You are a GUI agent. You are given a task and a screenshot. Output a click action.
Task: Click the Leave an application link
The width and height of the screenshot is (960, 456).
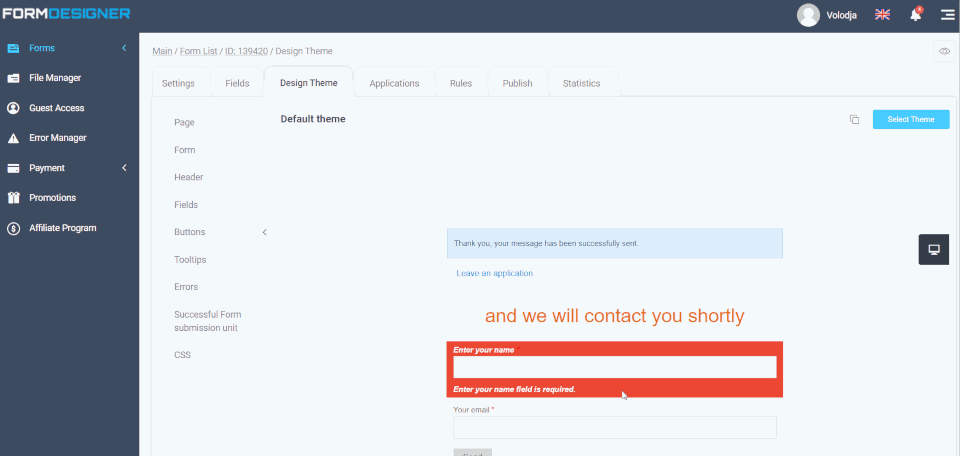[x=495, y=273]
